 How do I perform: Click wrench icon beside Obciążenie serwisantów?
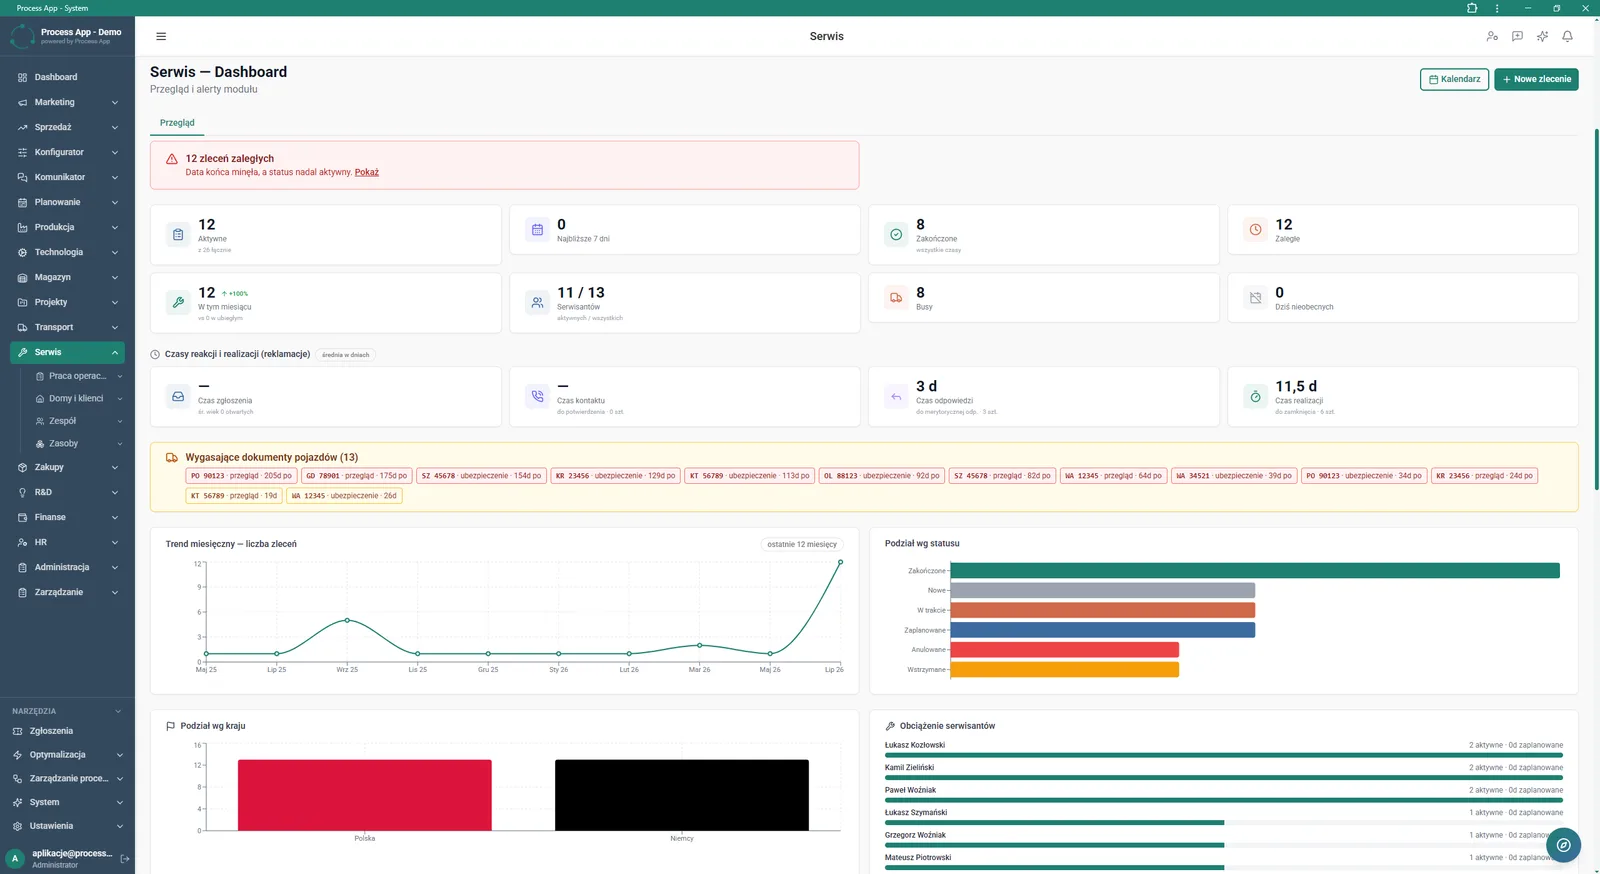(x=890, y=726)
